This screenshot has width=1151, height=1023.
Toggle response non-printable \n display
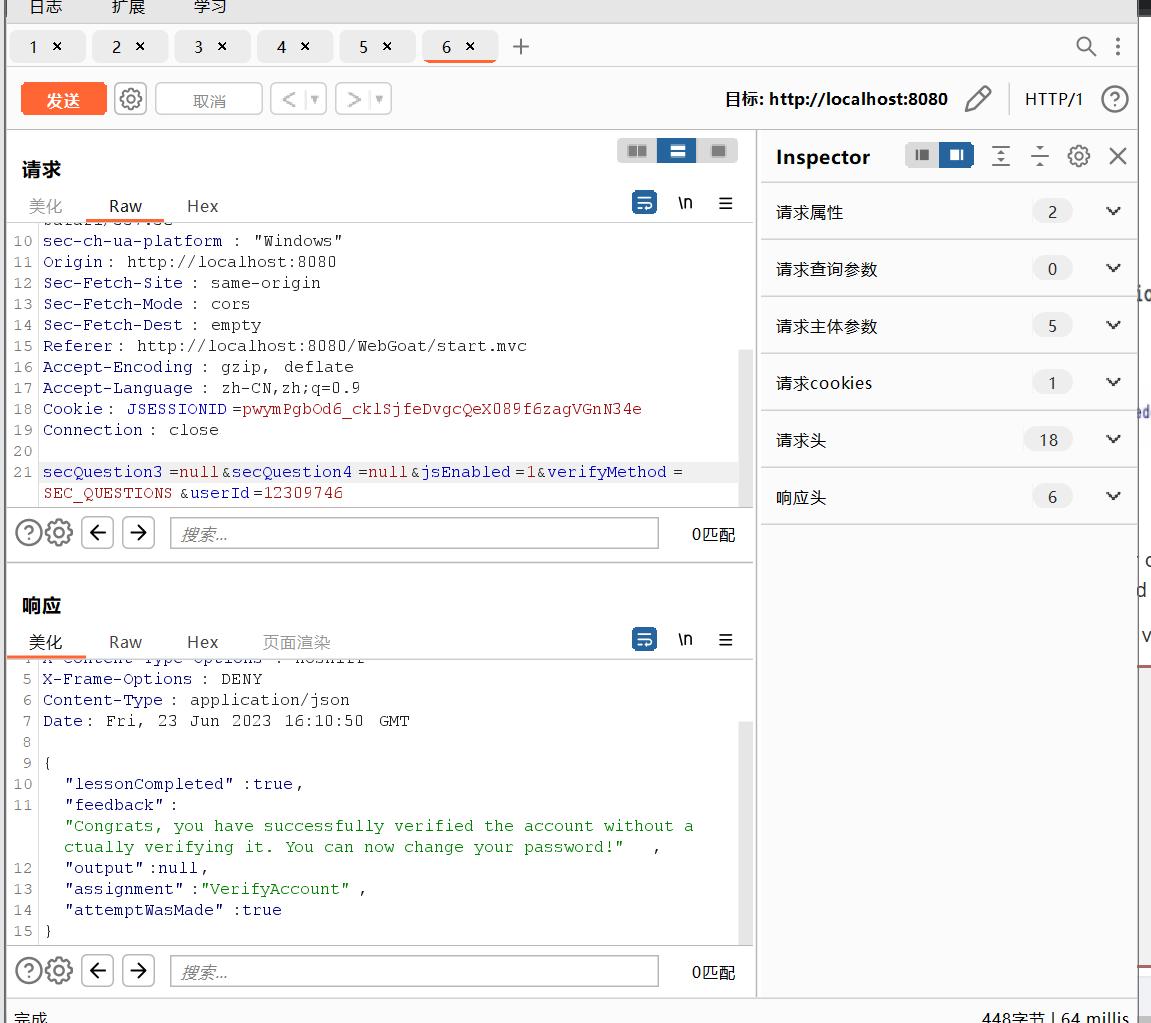tap(685, 639)
